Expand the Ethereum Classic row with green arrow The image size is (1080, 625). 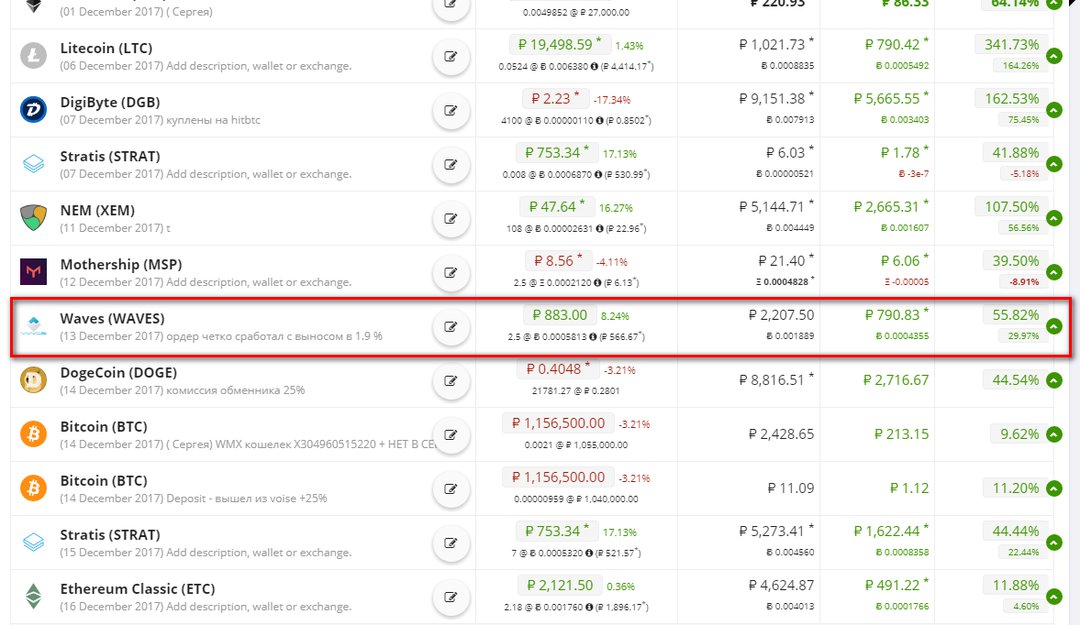tap(1054, 596)
